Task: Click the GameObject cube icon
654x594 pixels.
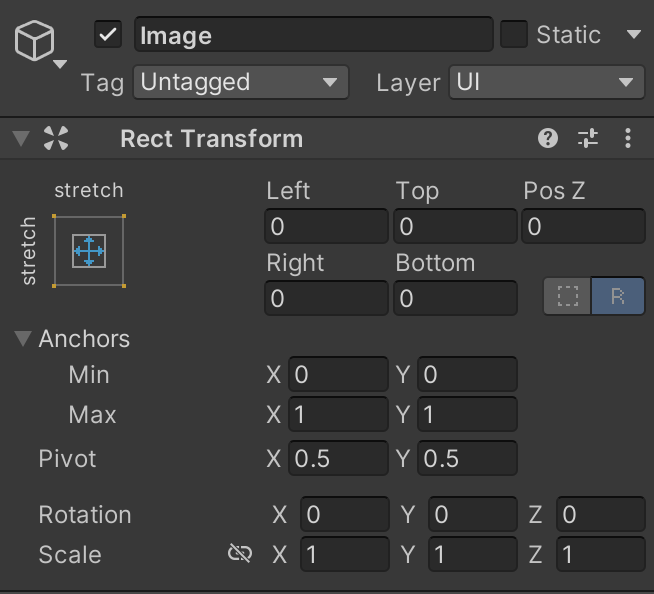Action: 34,42
